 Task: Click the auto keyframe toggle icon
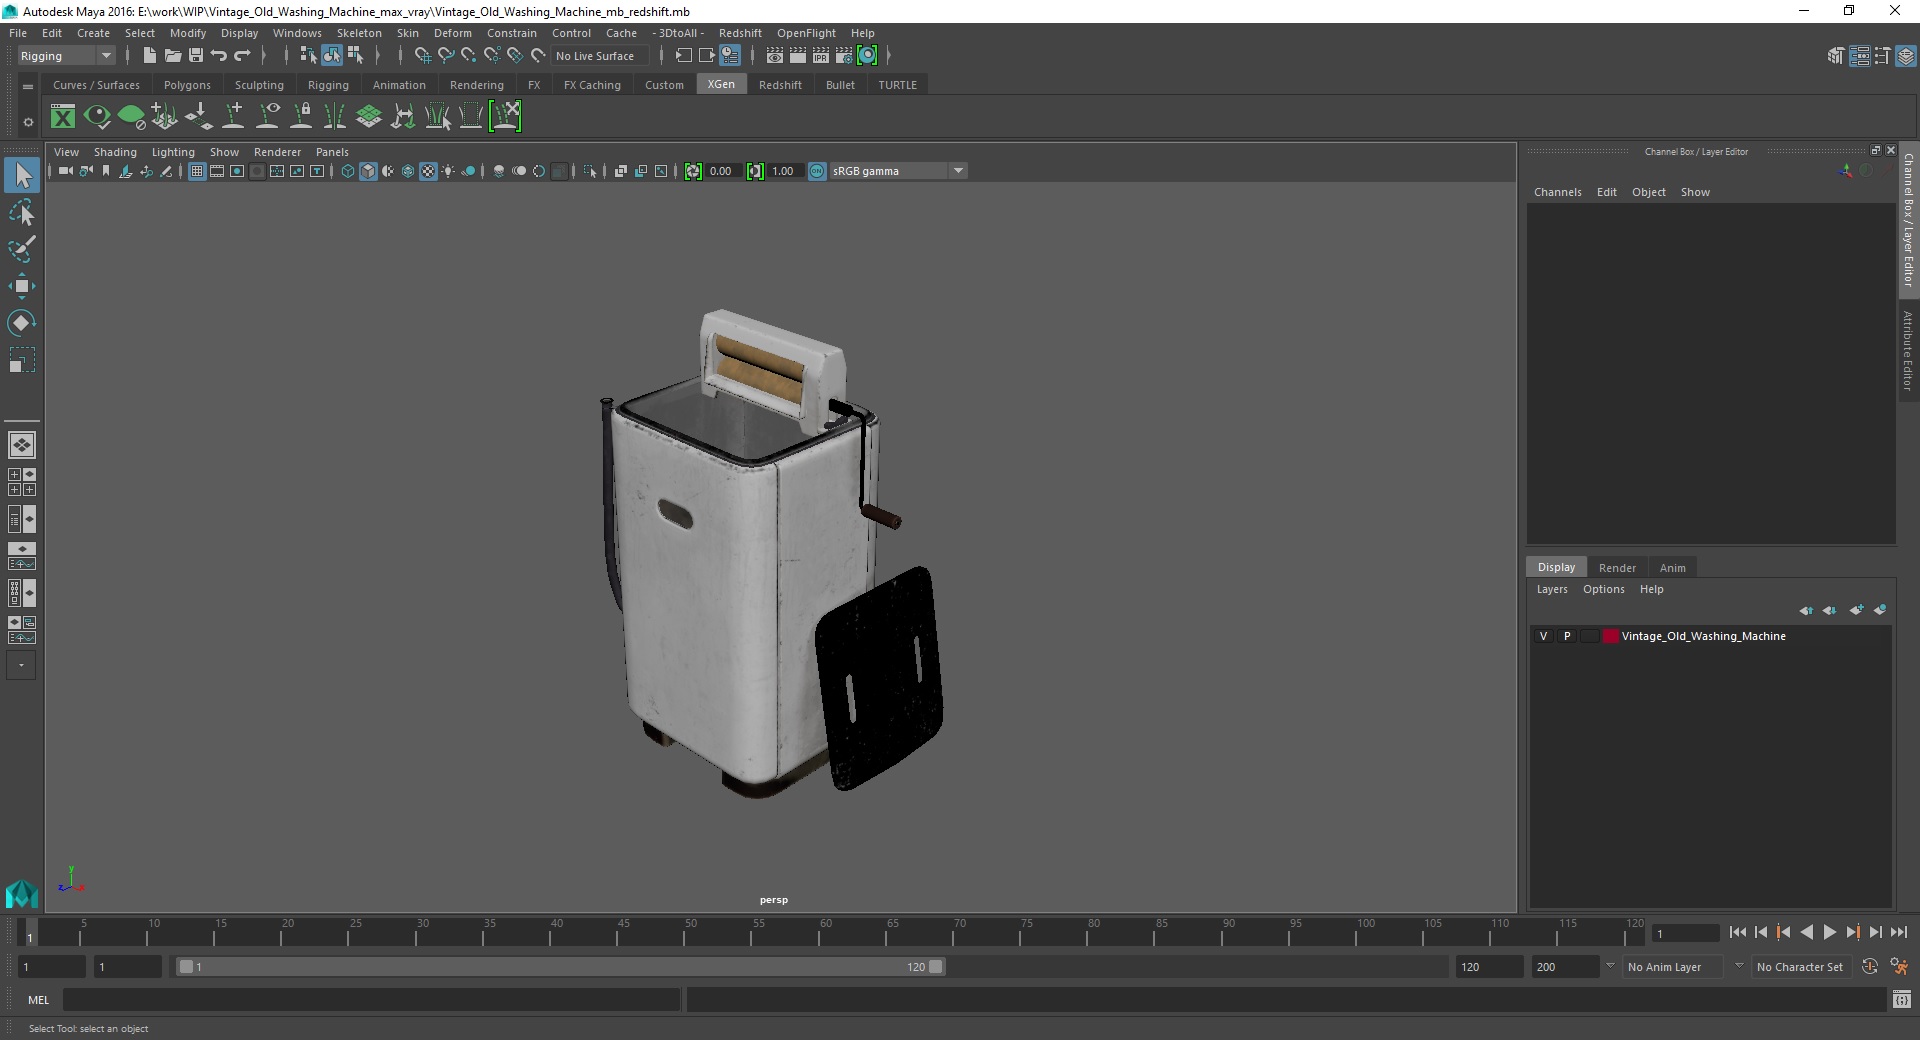pyautogui.click(x=1870, y=967)
